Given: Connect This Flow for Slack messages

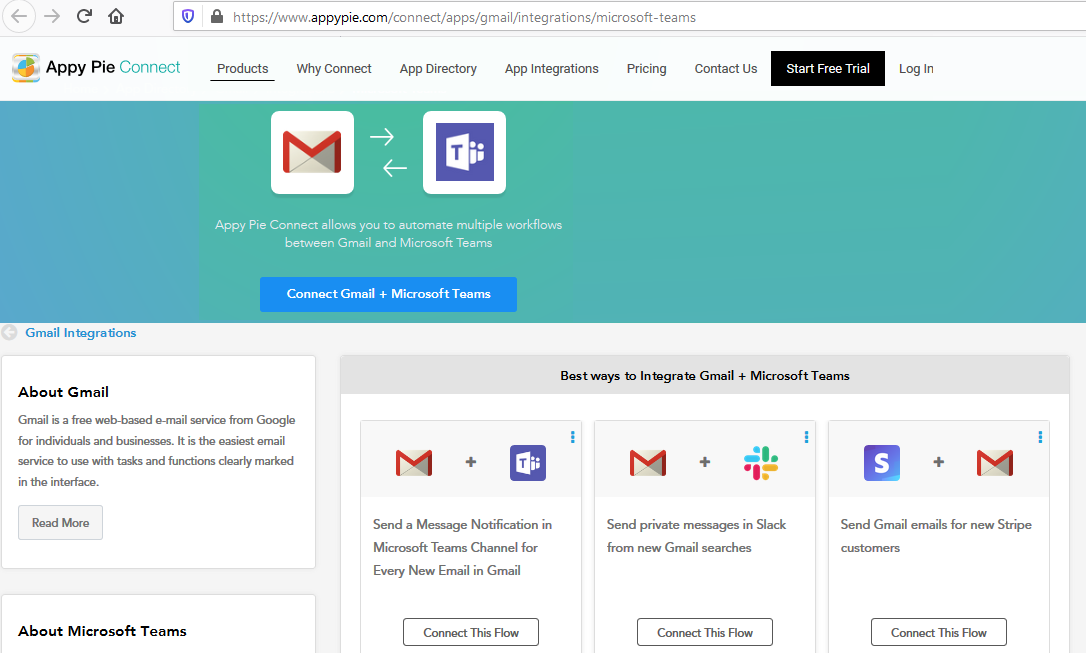Looking at the screenshot, I should (705, 632).
